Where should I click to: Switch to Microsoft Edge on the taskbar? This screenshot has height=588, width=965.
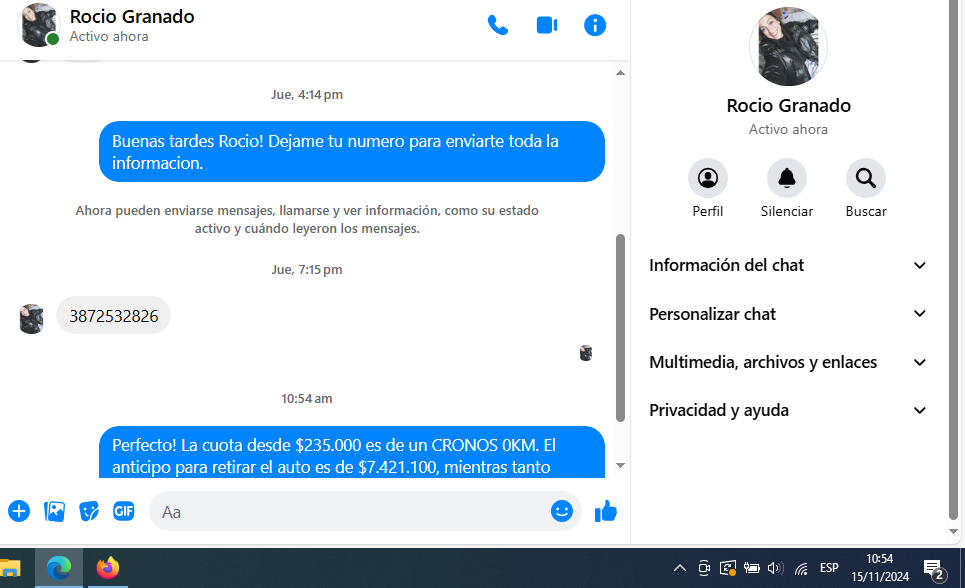pos(58,568)
